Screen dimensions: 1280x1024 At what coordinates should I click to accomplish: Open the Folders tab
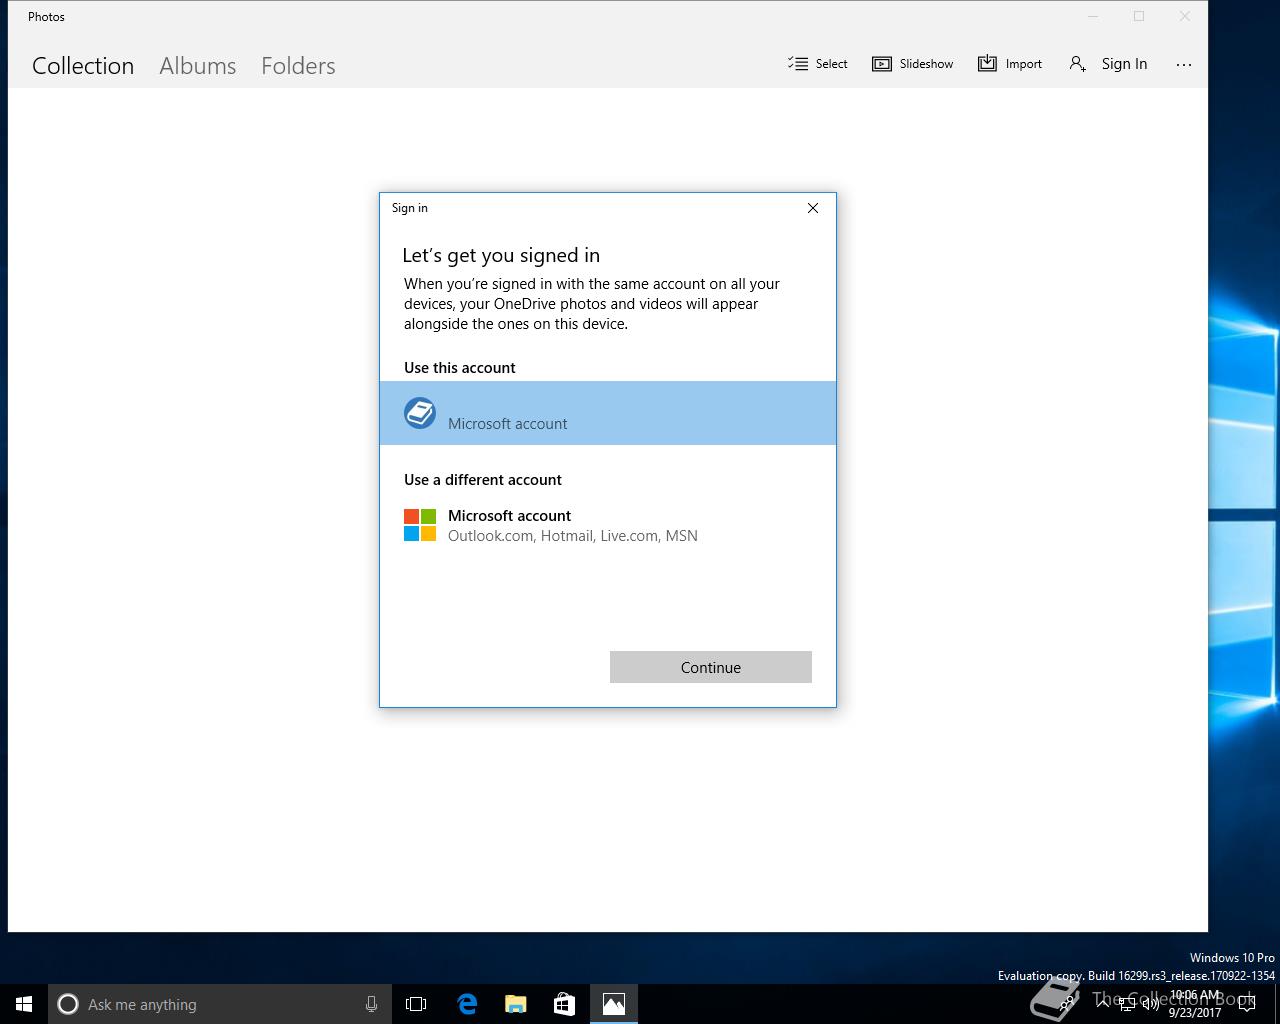[298, 66]
